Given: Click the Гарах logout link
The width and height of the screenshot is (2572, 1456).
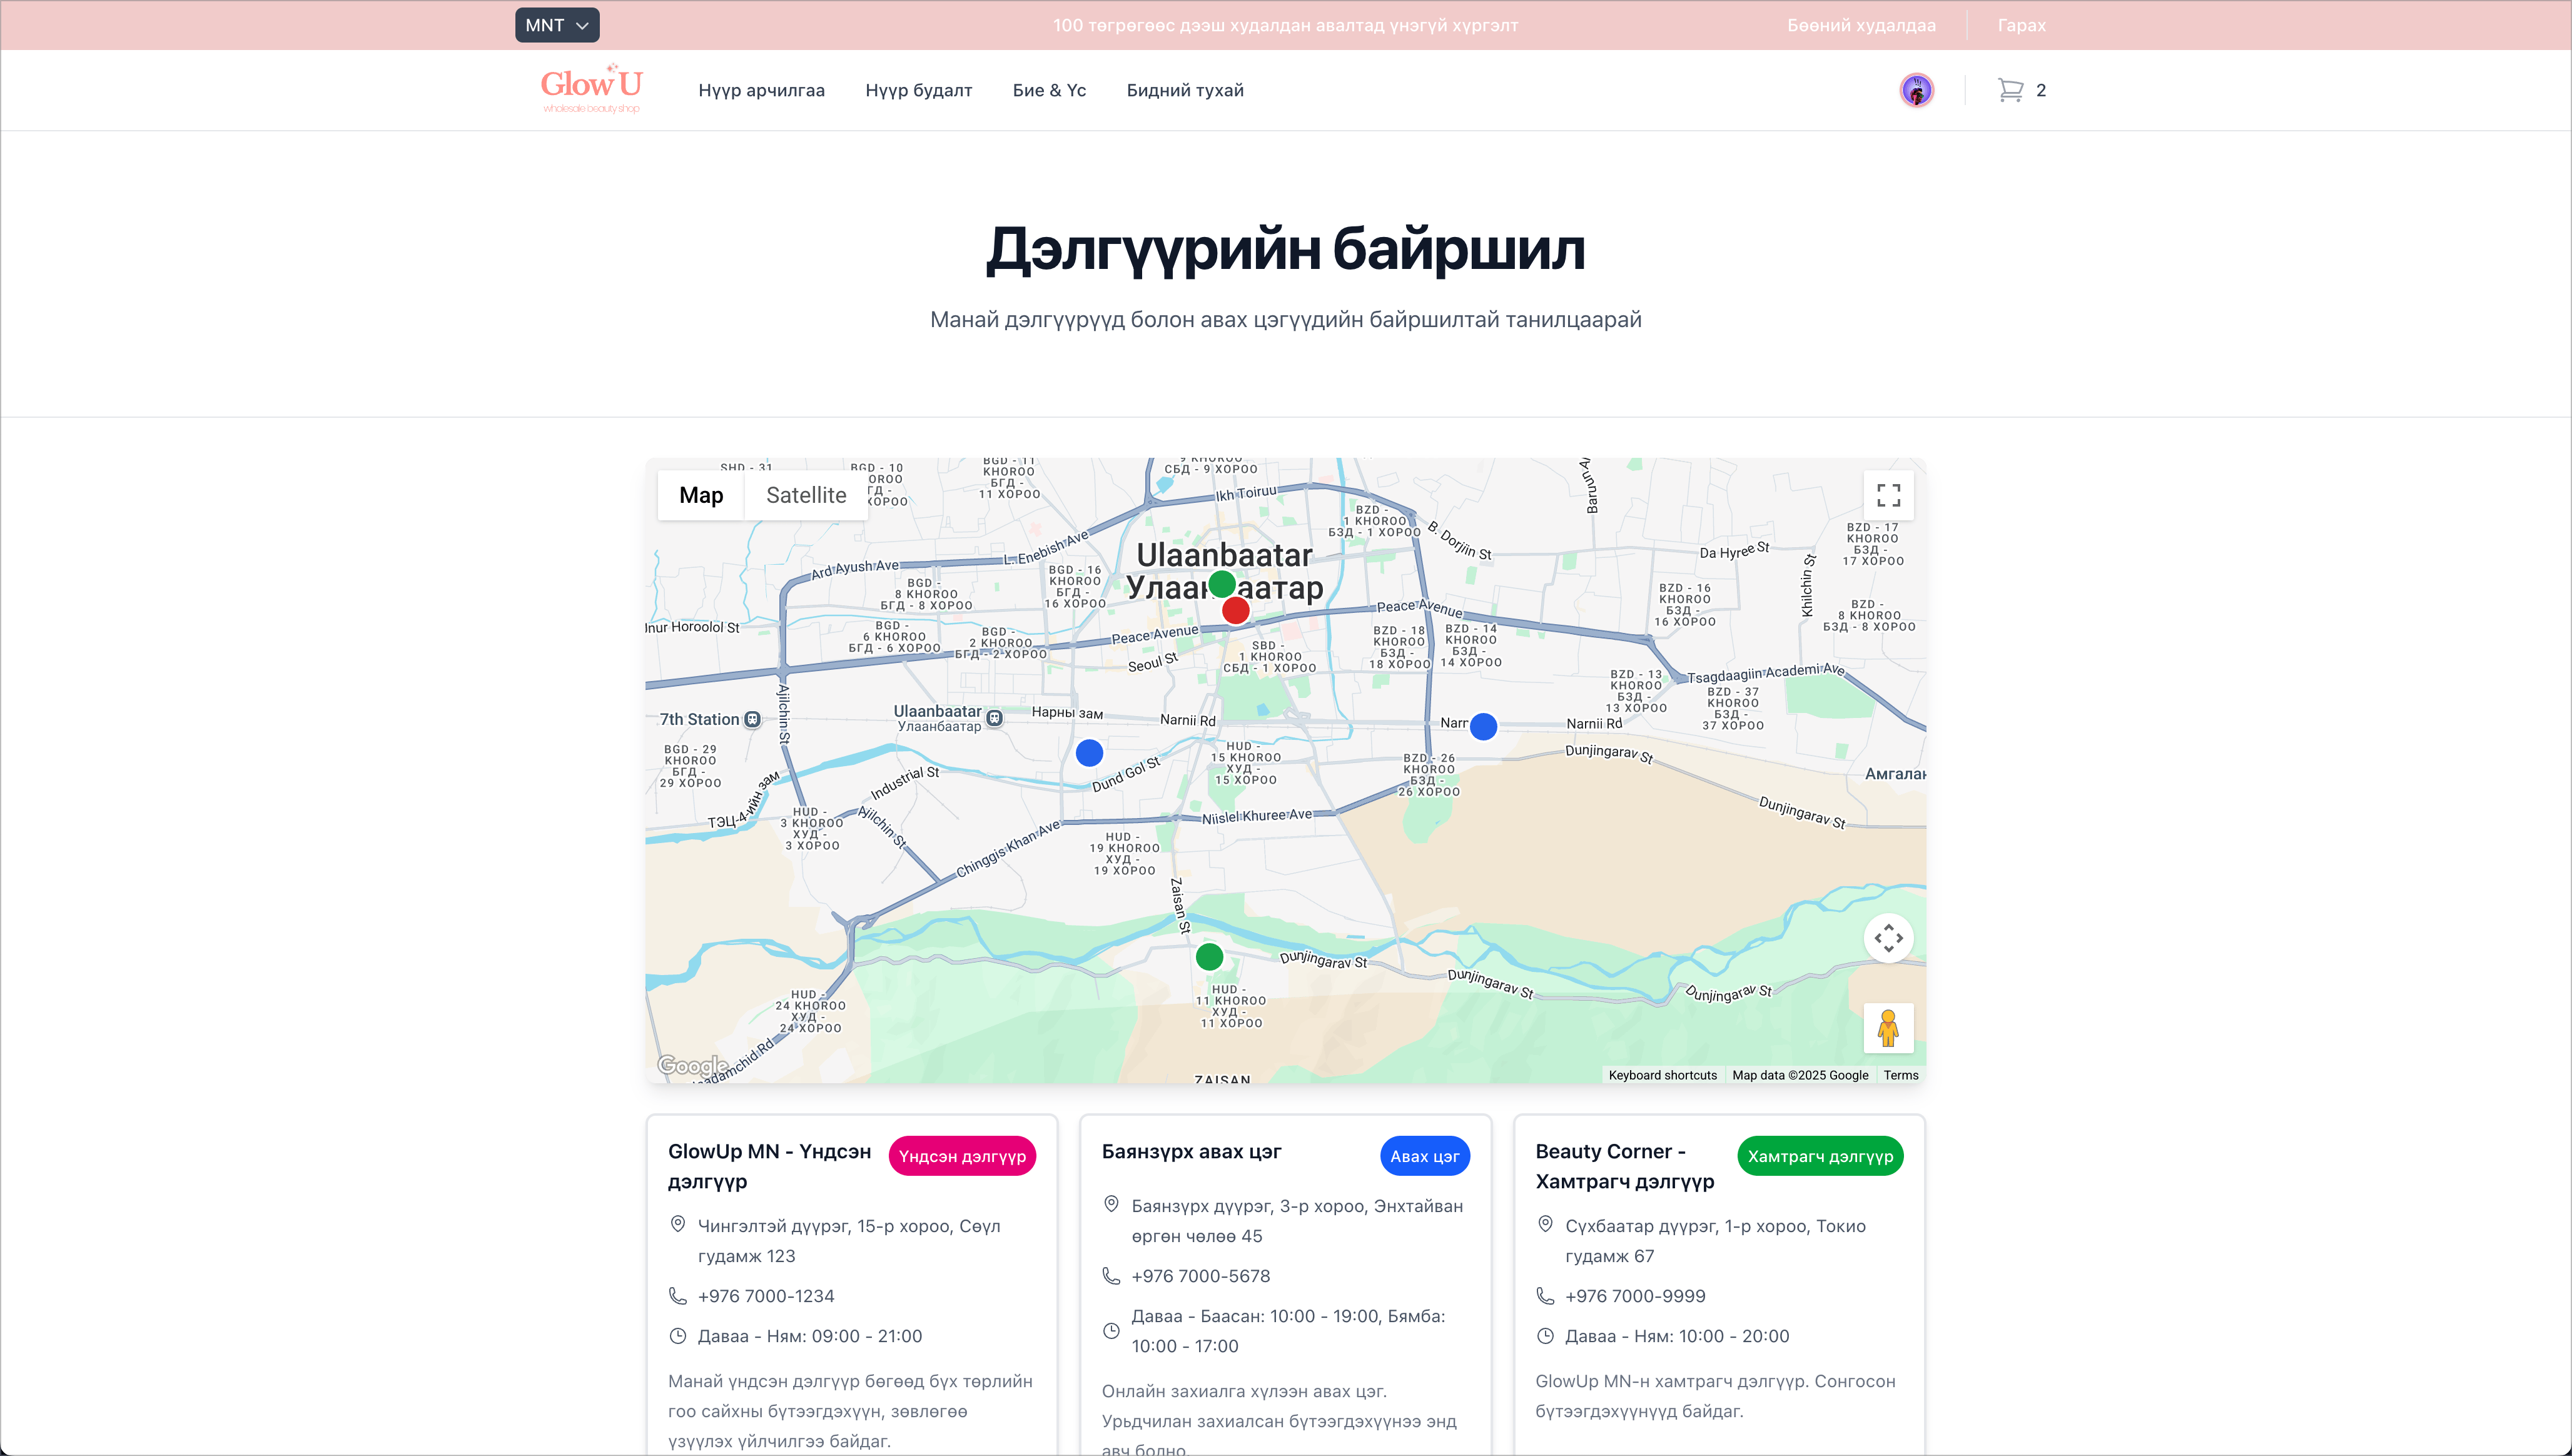Looking at the screenshot, I should [x=2021, y=25].
